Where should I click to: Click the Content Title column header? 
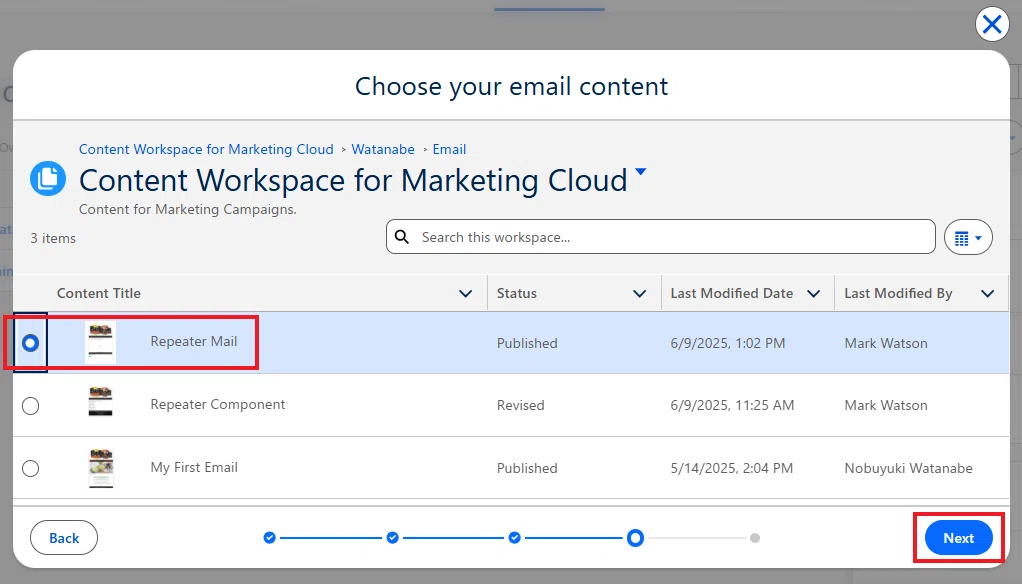click(x=98, y=293)
